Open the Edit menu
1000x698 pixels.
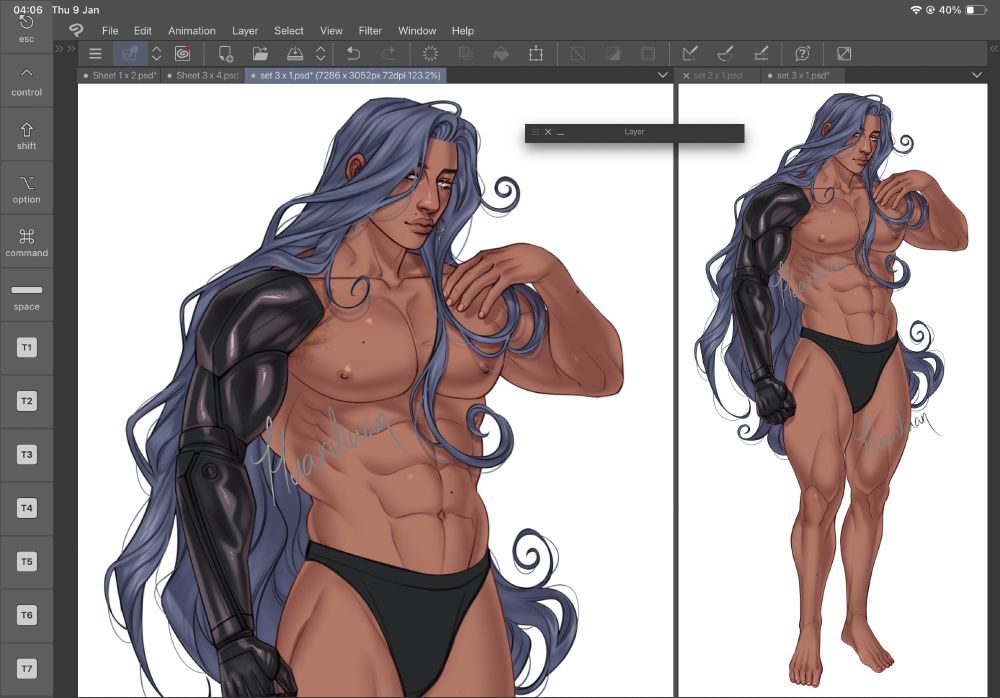pos(142,31)
